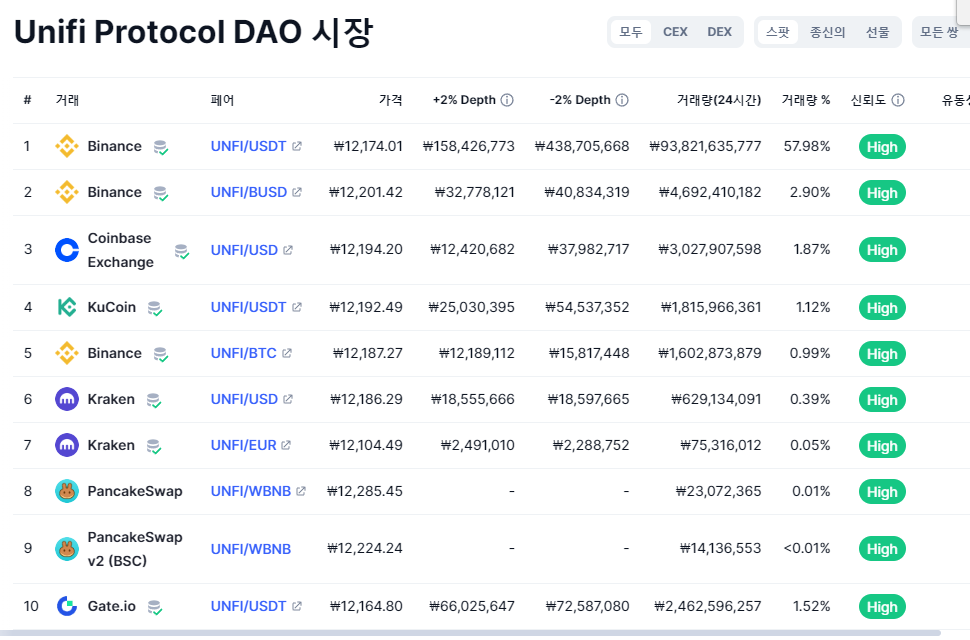Click High confidence badge in Gate.io row
Screen dimensions: 970x640
click(882, 607)
